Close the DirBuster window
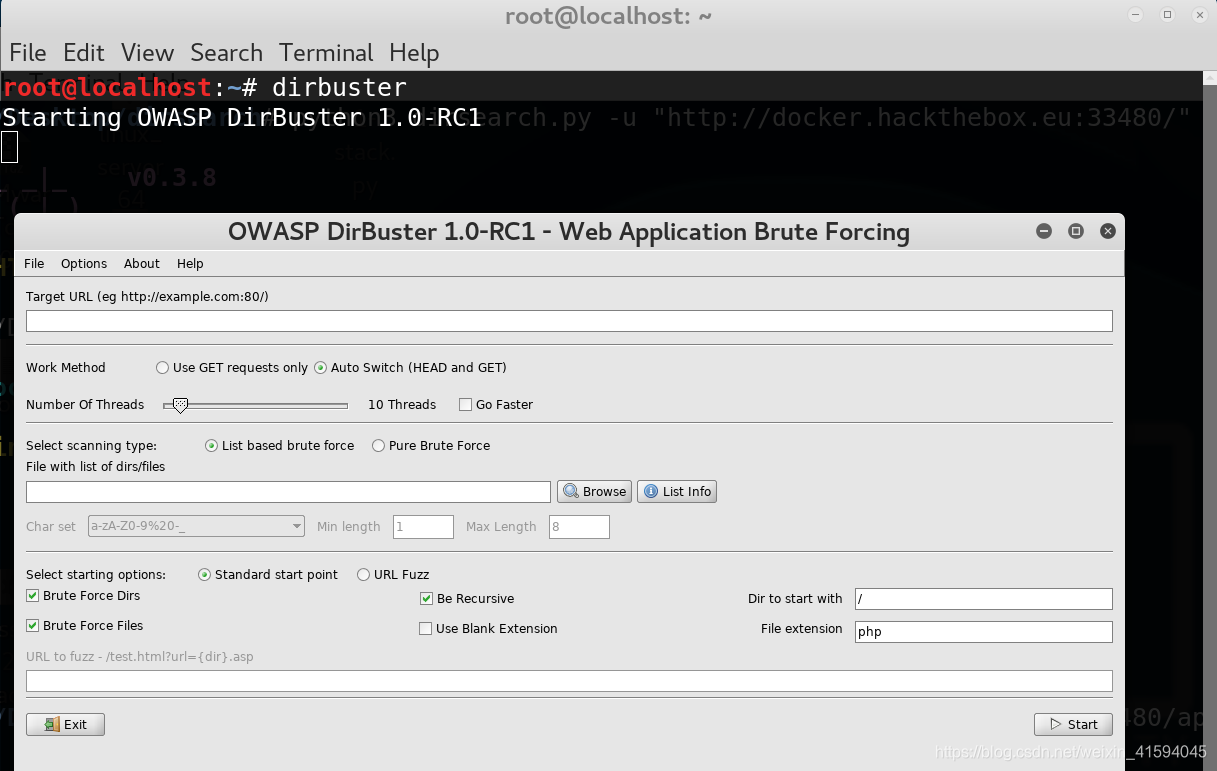 (x=1108, y=231)
